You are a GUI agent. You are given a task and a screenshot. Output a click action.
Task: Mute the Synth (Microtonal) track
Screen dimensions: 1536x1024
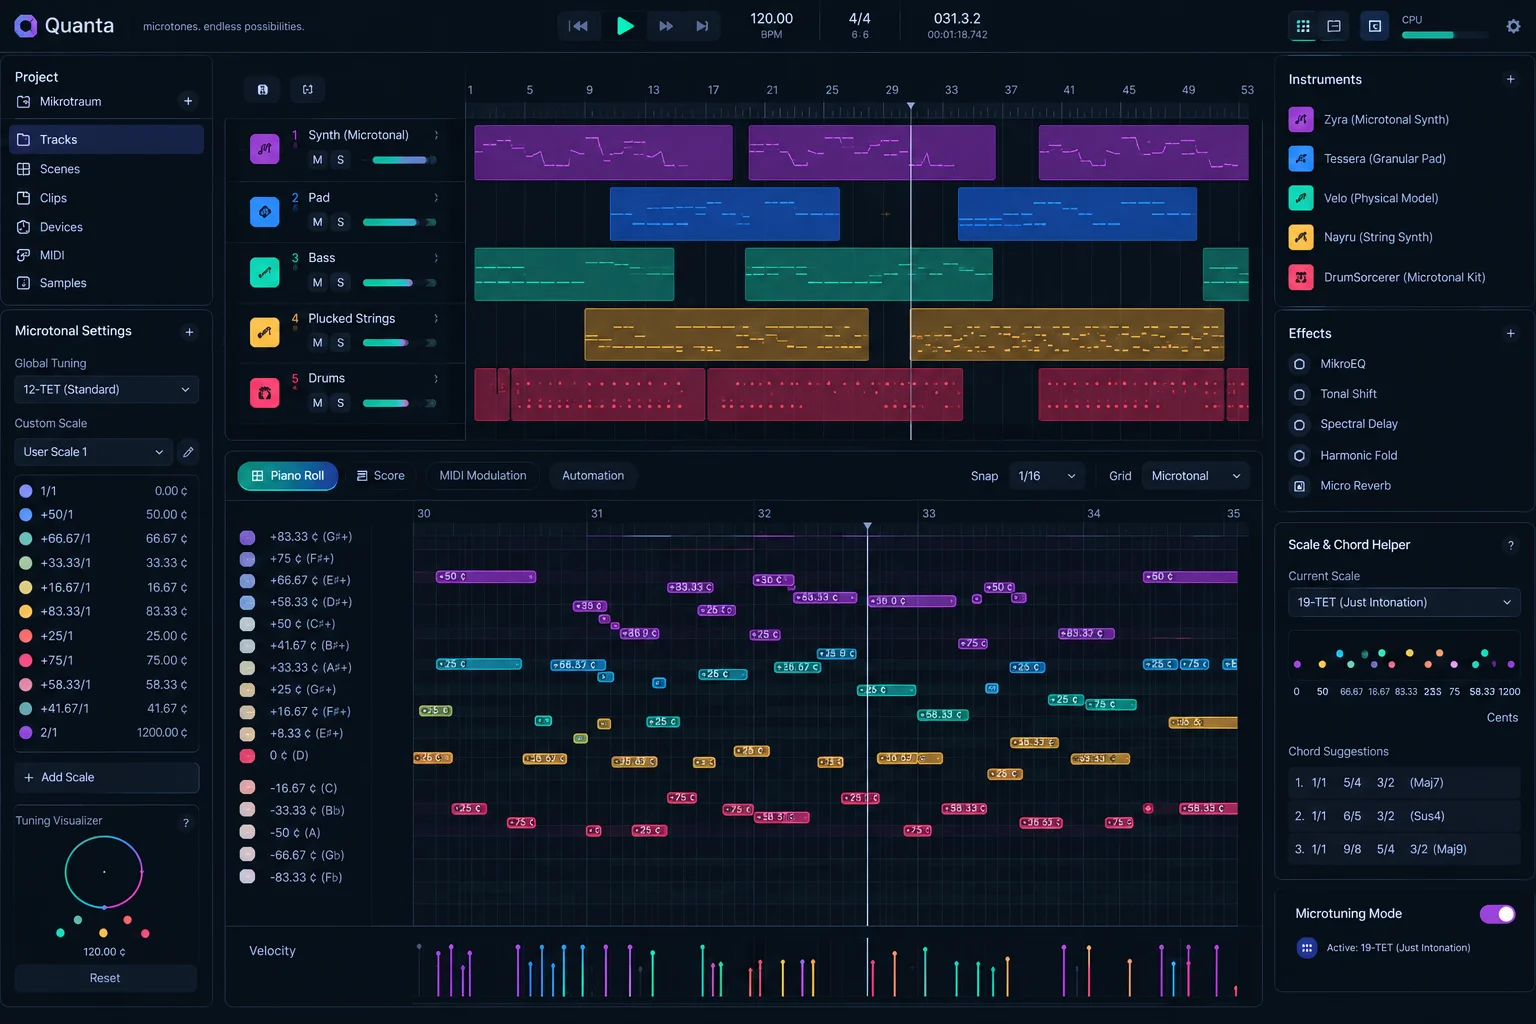(317, 160)
